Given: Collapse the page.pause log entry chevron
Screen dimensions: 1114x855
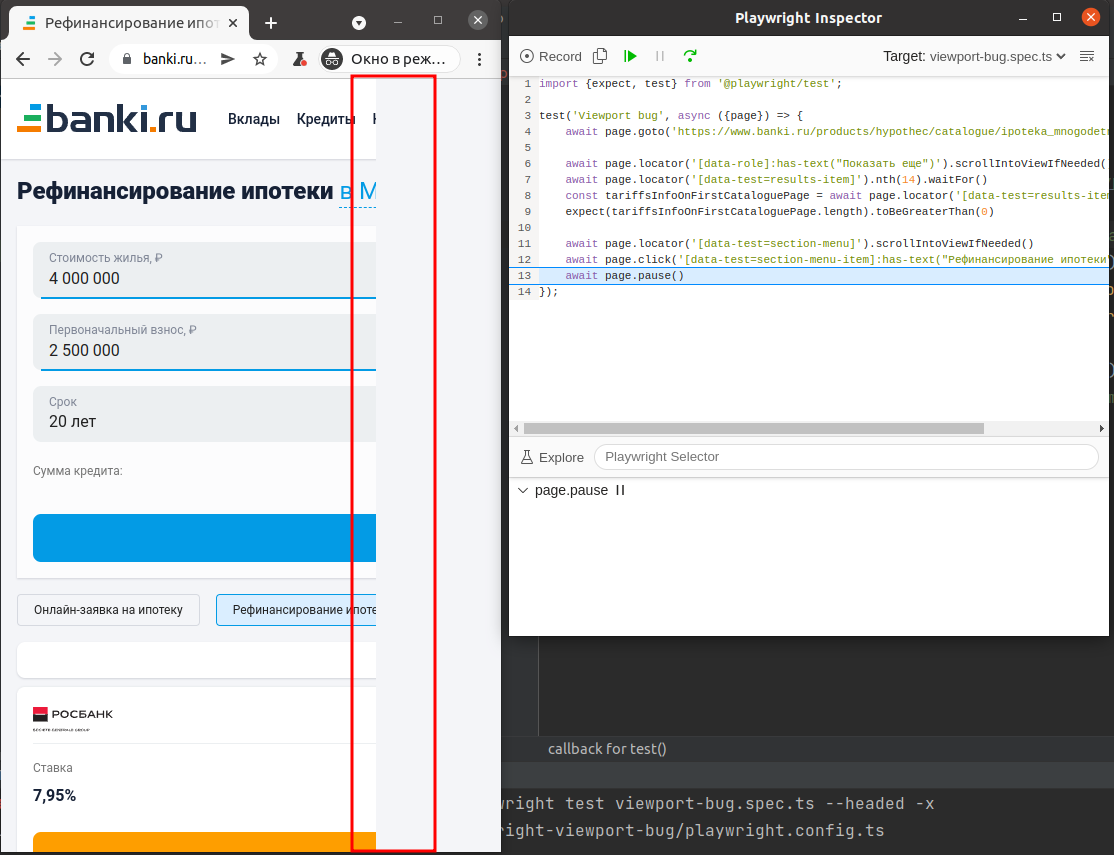Looking at the screenshot, I should (x=523, y=490).
